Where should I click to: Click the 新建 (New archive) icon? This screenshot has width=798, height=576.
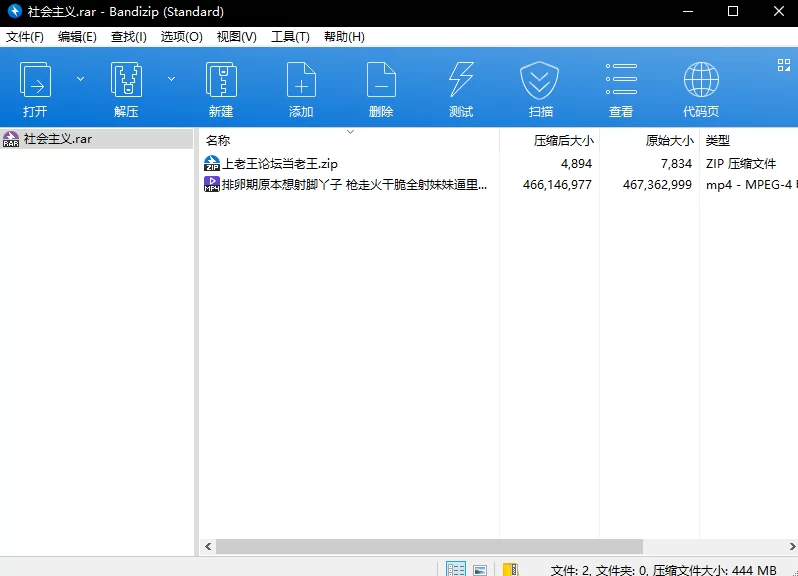pyautogui.click(x=221, y=88)
